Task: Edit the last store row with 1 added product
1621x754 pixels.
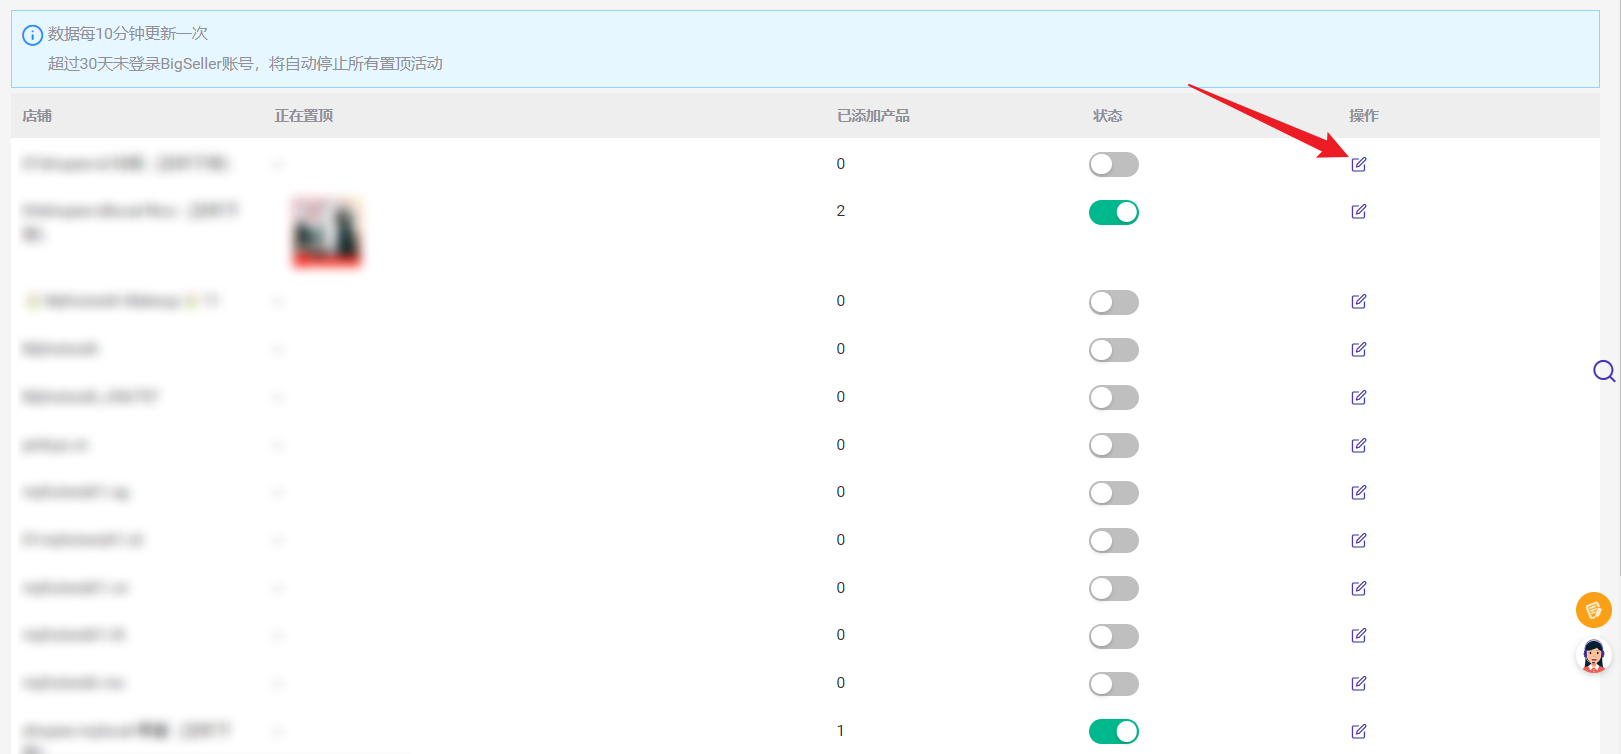Action: 1358,731
